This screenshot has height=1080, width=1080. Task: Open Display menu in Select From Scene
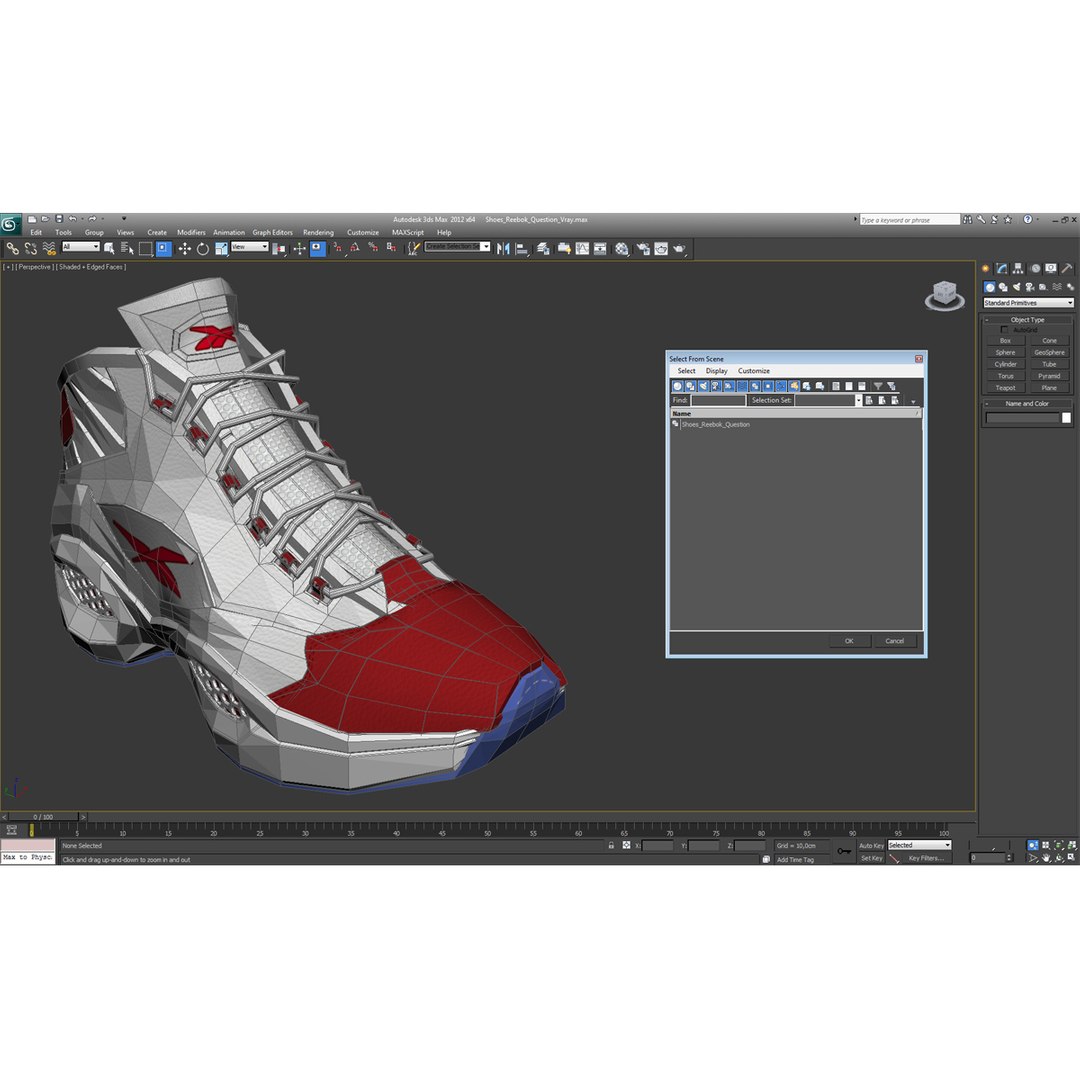click(x=716, y=371)
